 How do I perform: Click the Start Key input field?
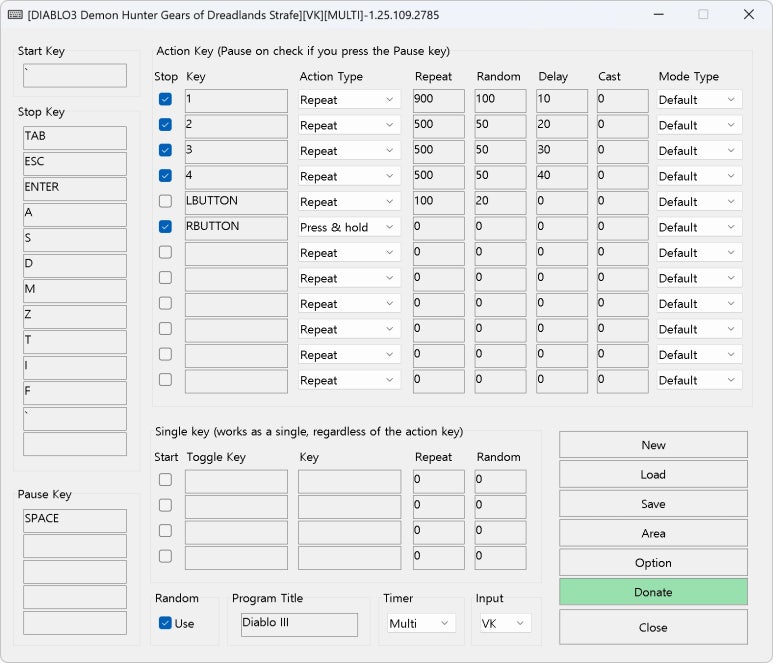pyautogui.click(x=75, y=75)
